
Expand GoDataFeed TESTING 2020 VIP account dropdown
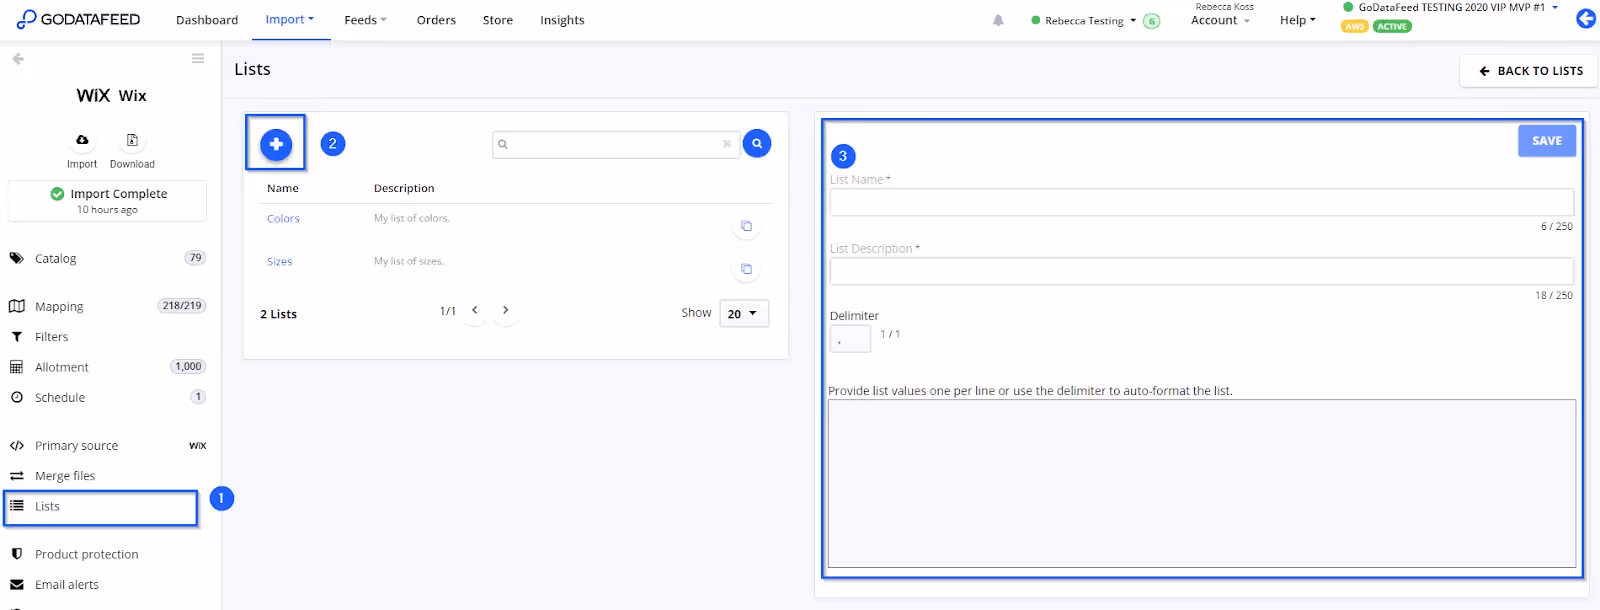tap(1451, 7)
